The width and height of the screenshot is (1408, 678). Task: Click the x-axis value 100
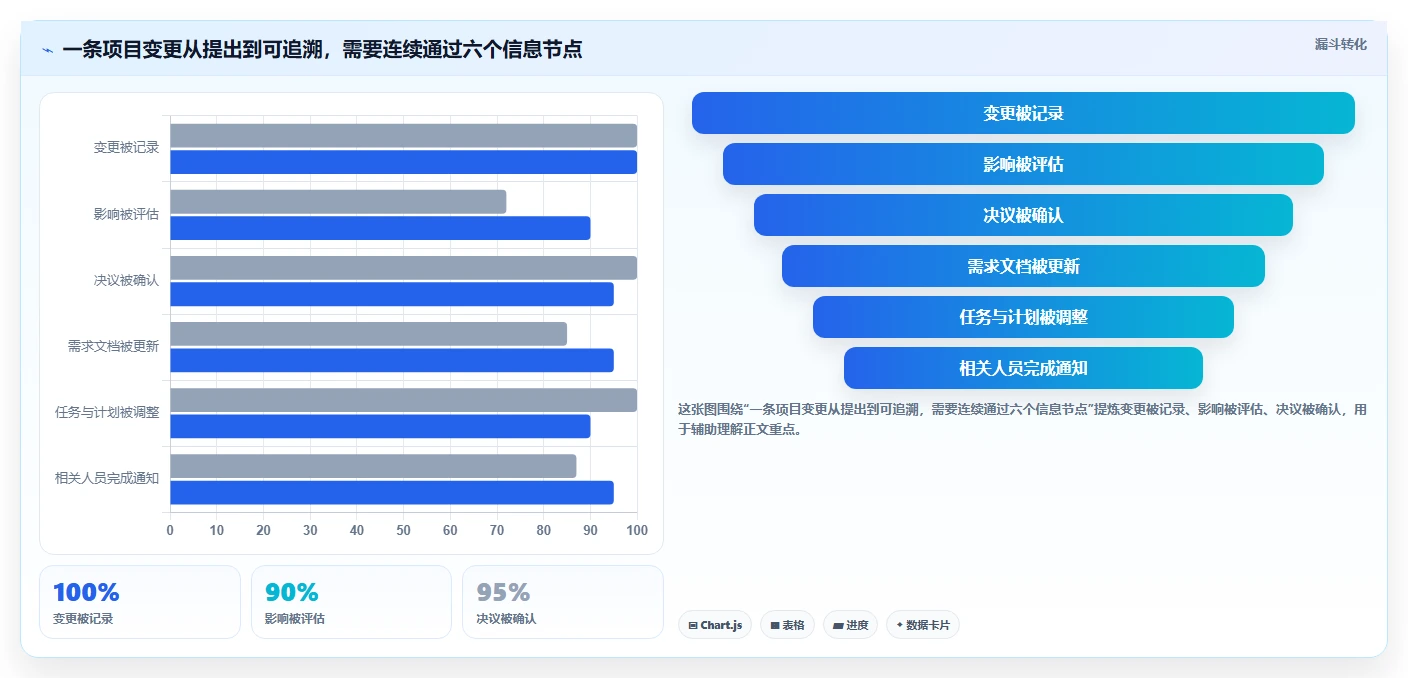tap(636, 530)
